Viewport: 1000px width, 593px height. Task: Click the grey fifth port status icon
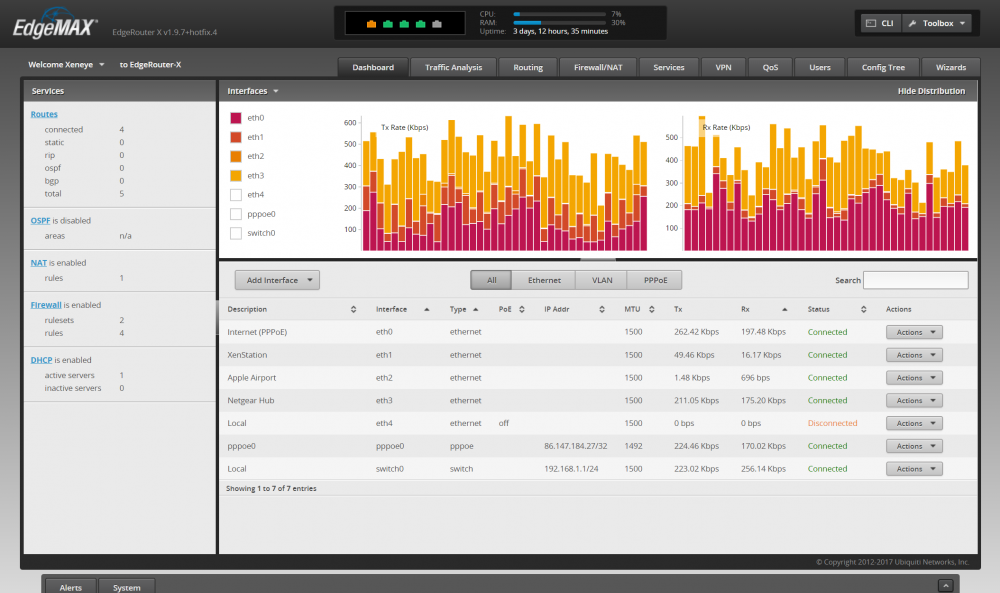437,24
